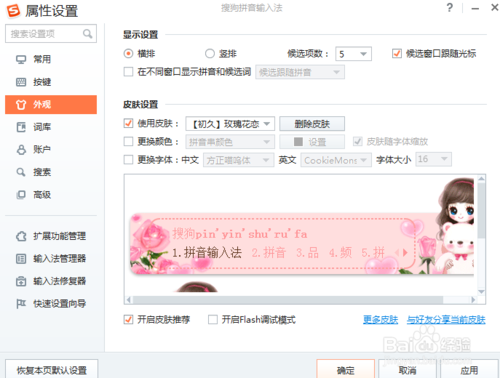Click the monitor icon beside 常用
This screenshot has width=500, height=378.
21,59
